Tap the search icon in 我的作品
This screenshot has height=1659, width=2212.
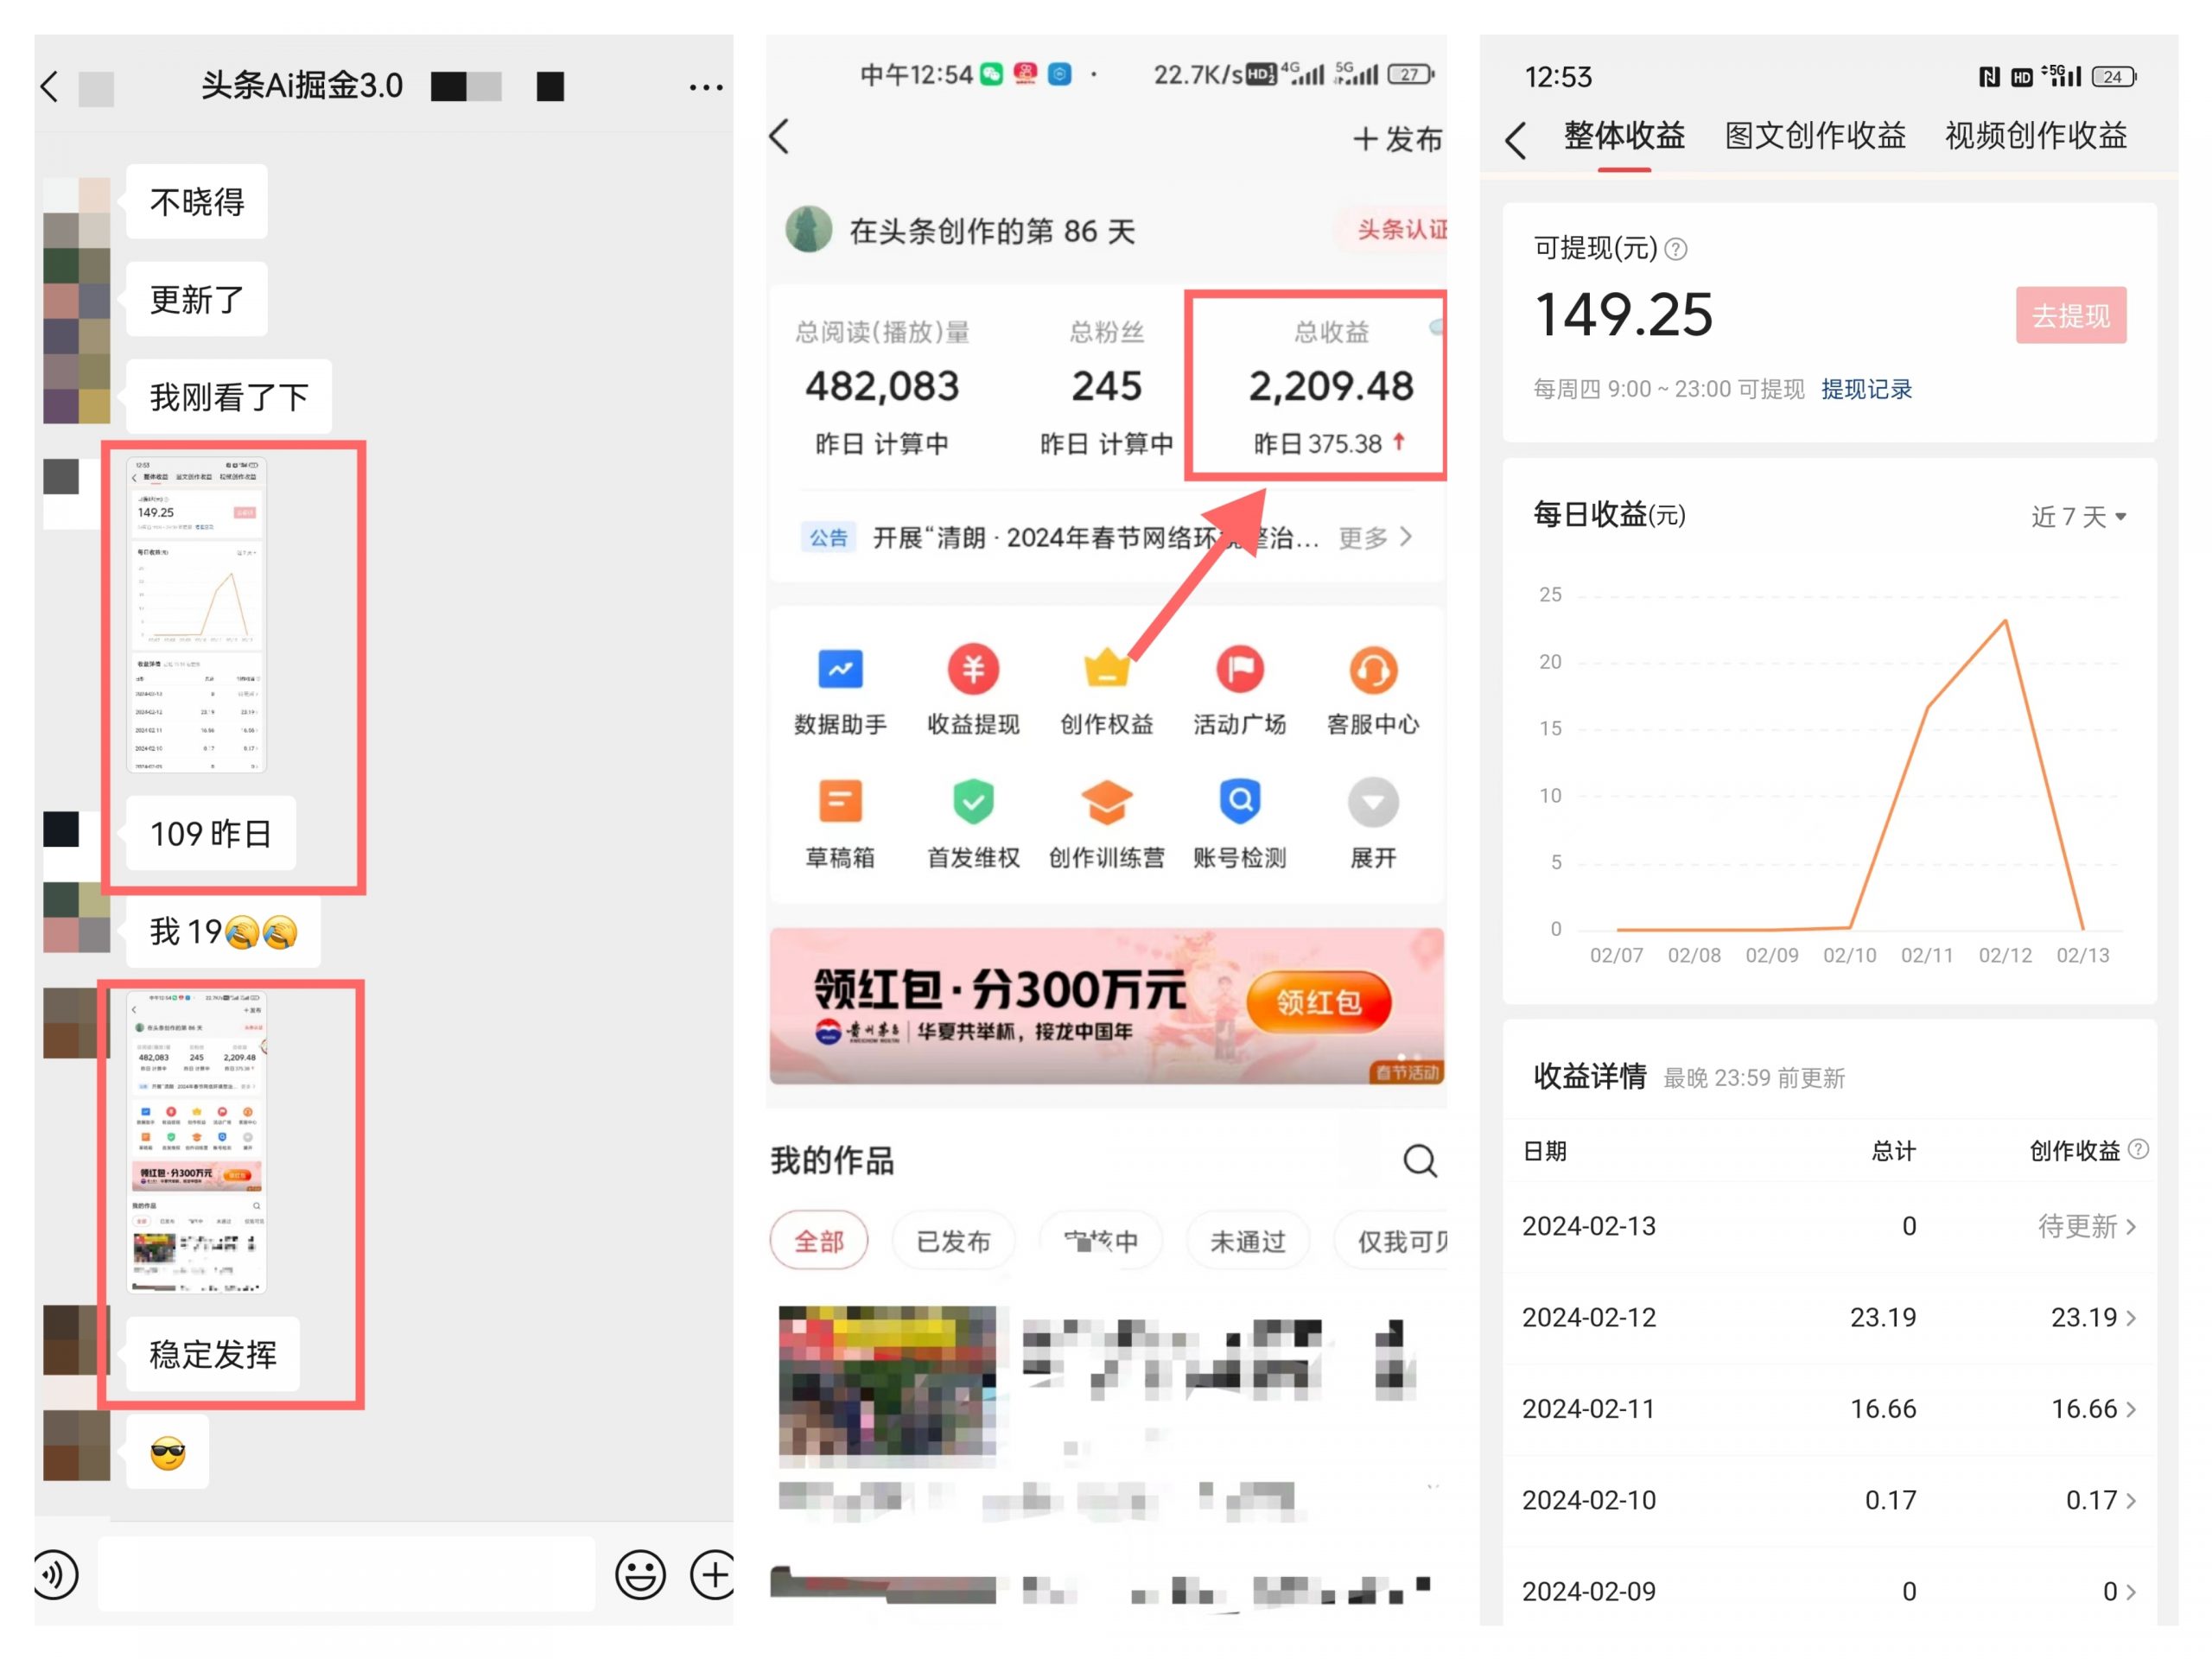point(1420,1161)
